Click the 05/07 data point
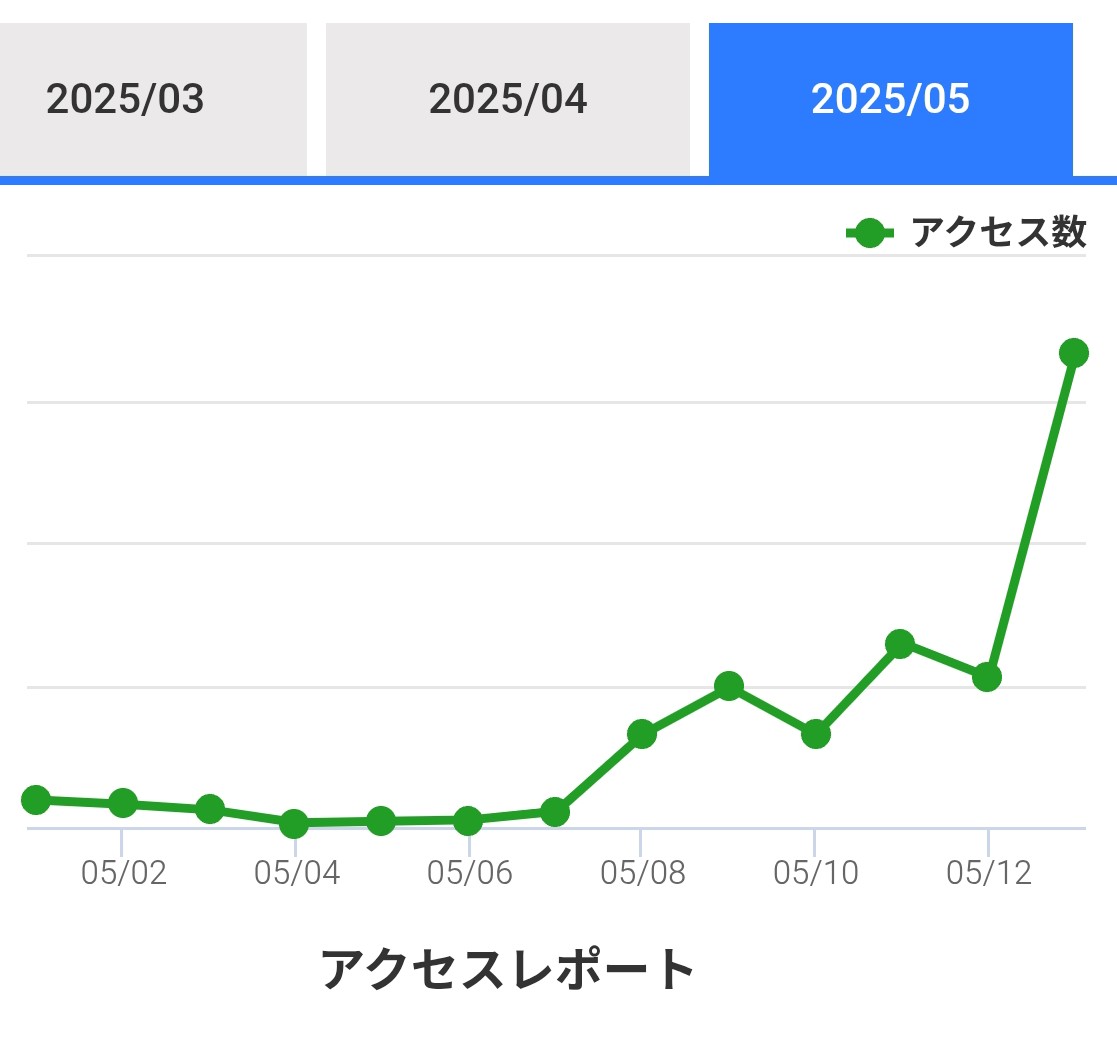Viewport: 1117px width, 1039px height. pos(555,811)
